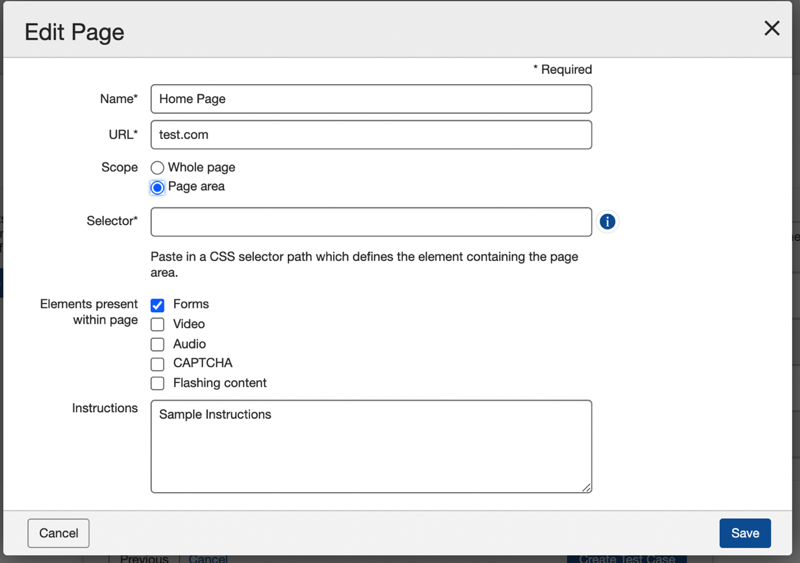Screen dimensions: 800x563
Task: Check the CAPTCHA checkbox
Action: click(157, 364)
